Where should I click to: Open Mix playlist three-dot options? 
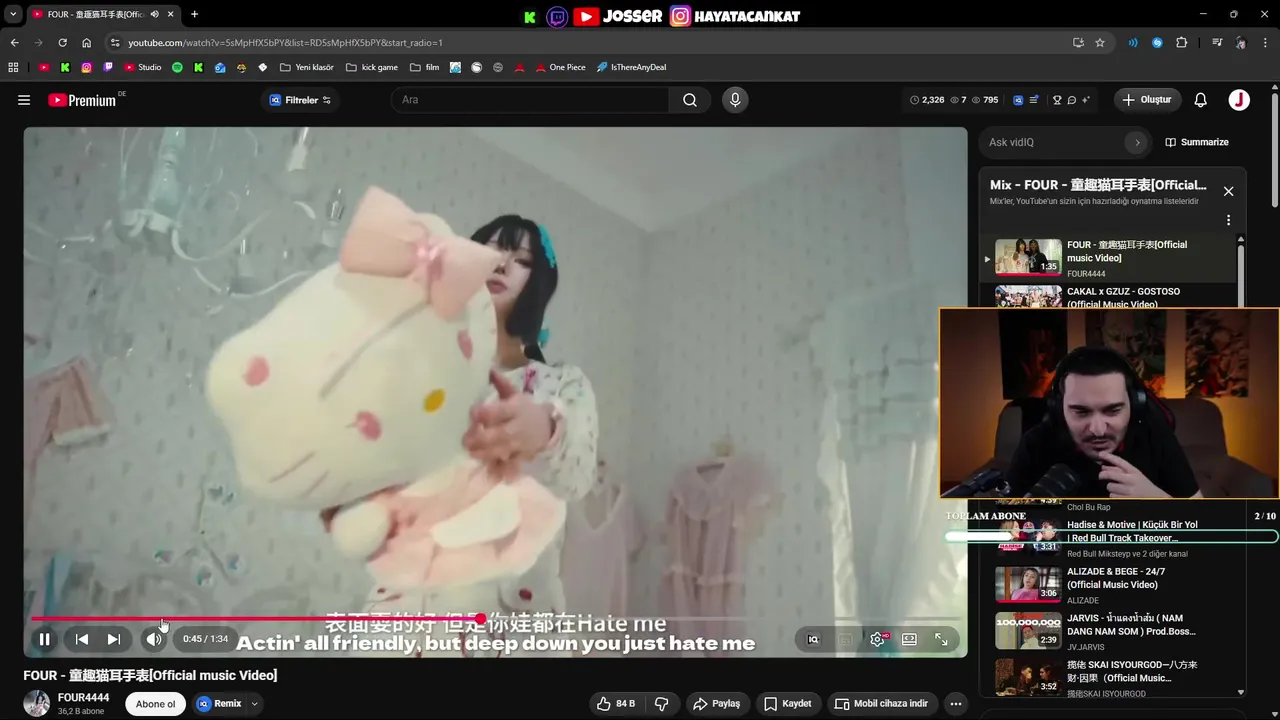tap(1228, 220)
